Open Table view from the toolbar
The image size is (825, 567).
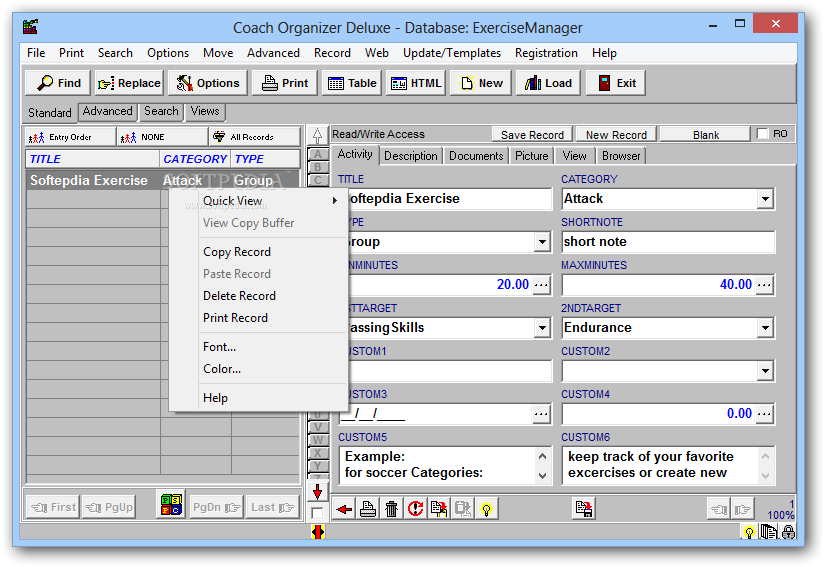352,83
